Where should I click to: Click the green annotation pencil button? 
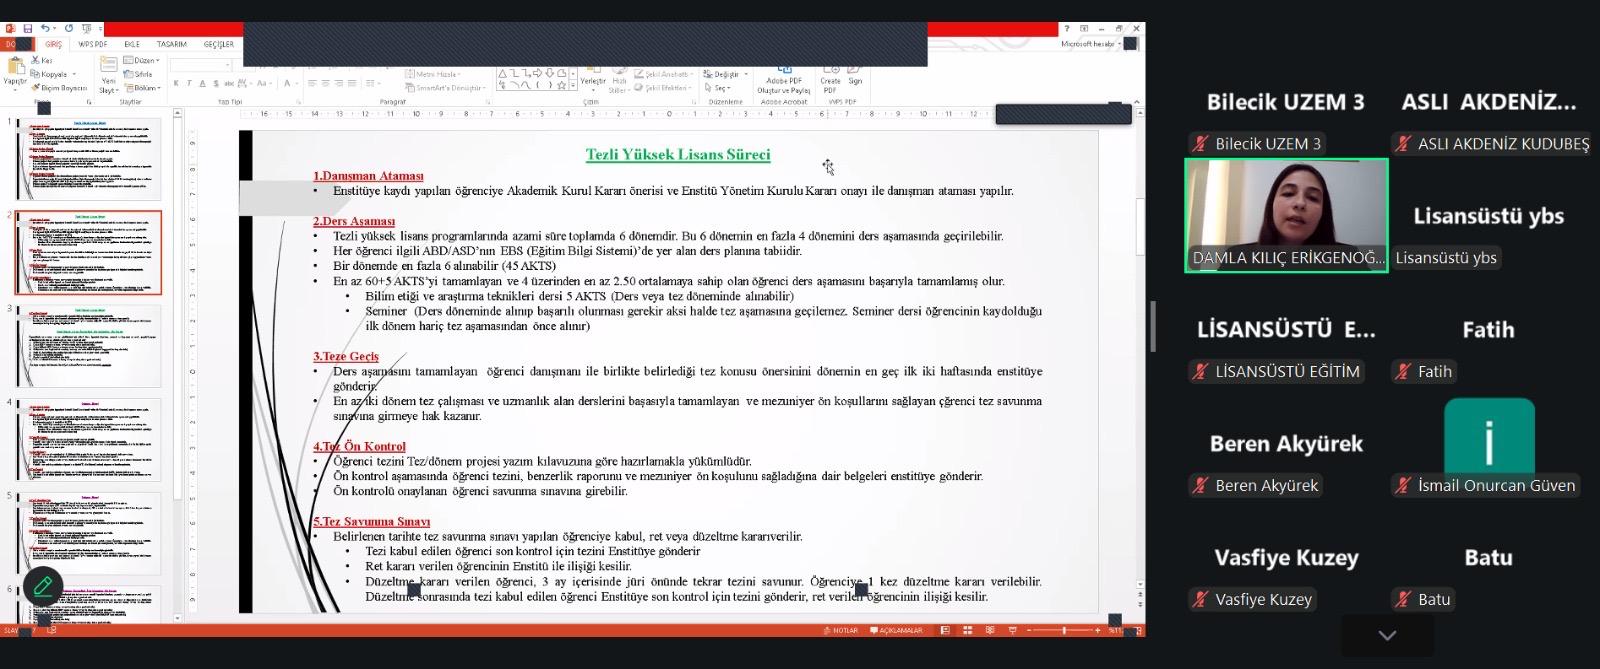tap(42, 586)
